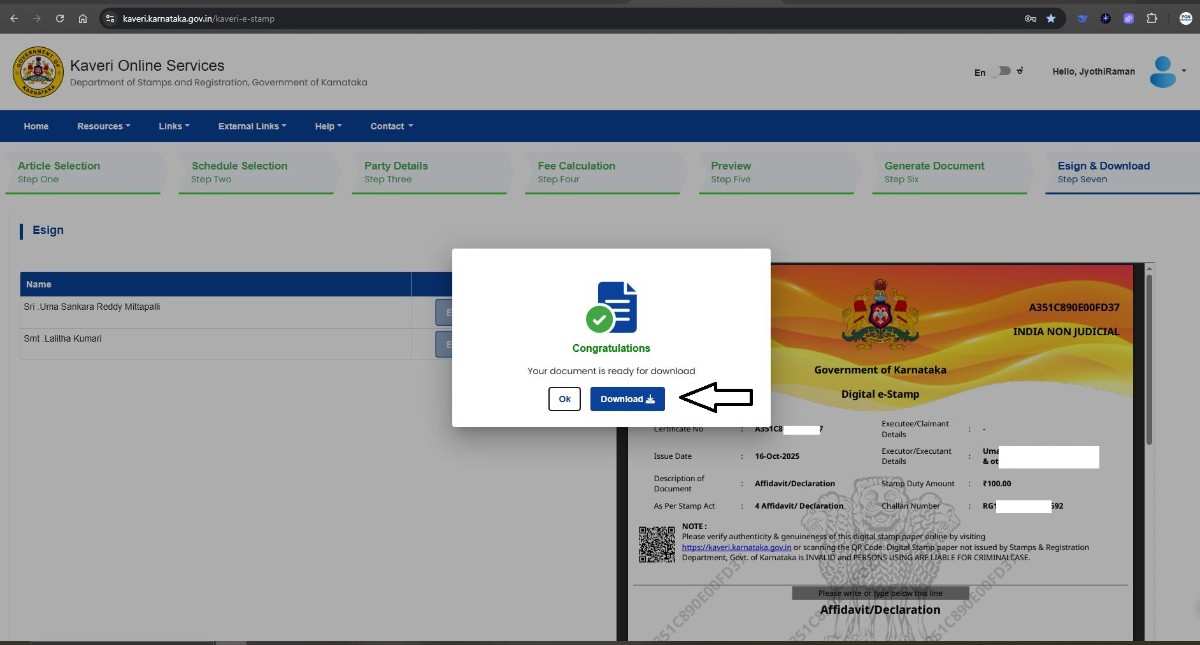
Task: Toggle the English/Kannada language switch
Action: (x=1002, y=72)
